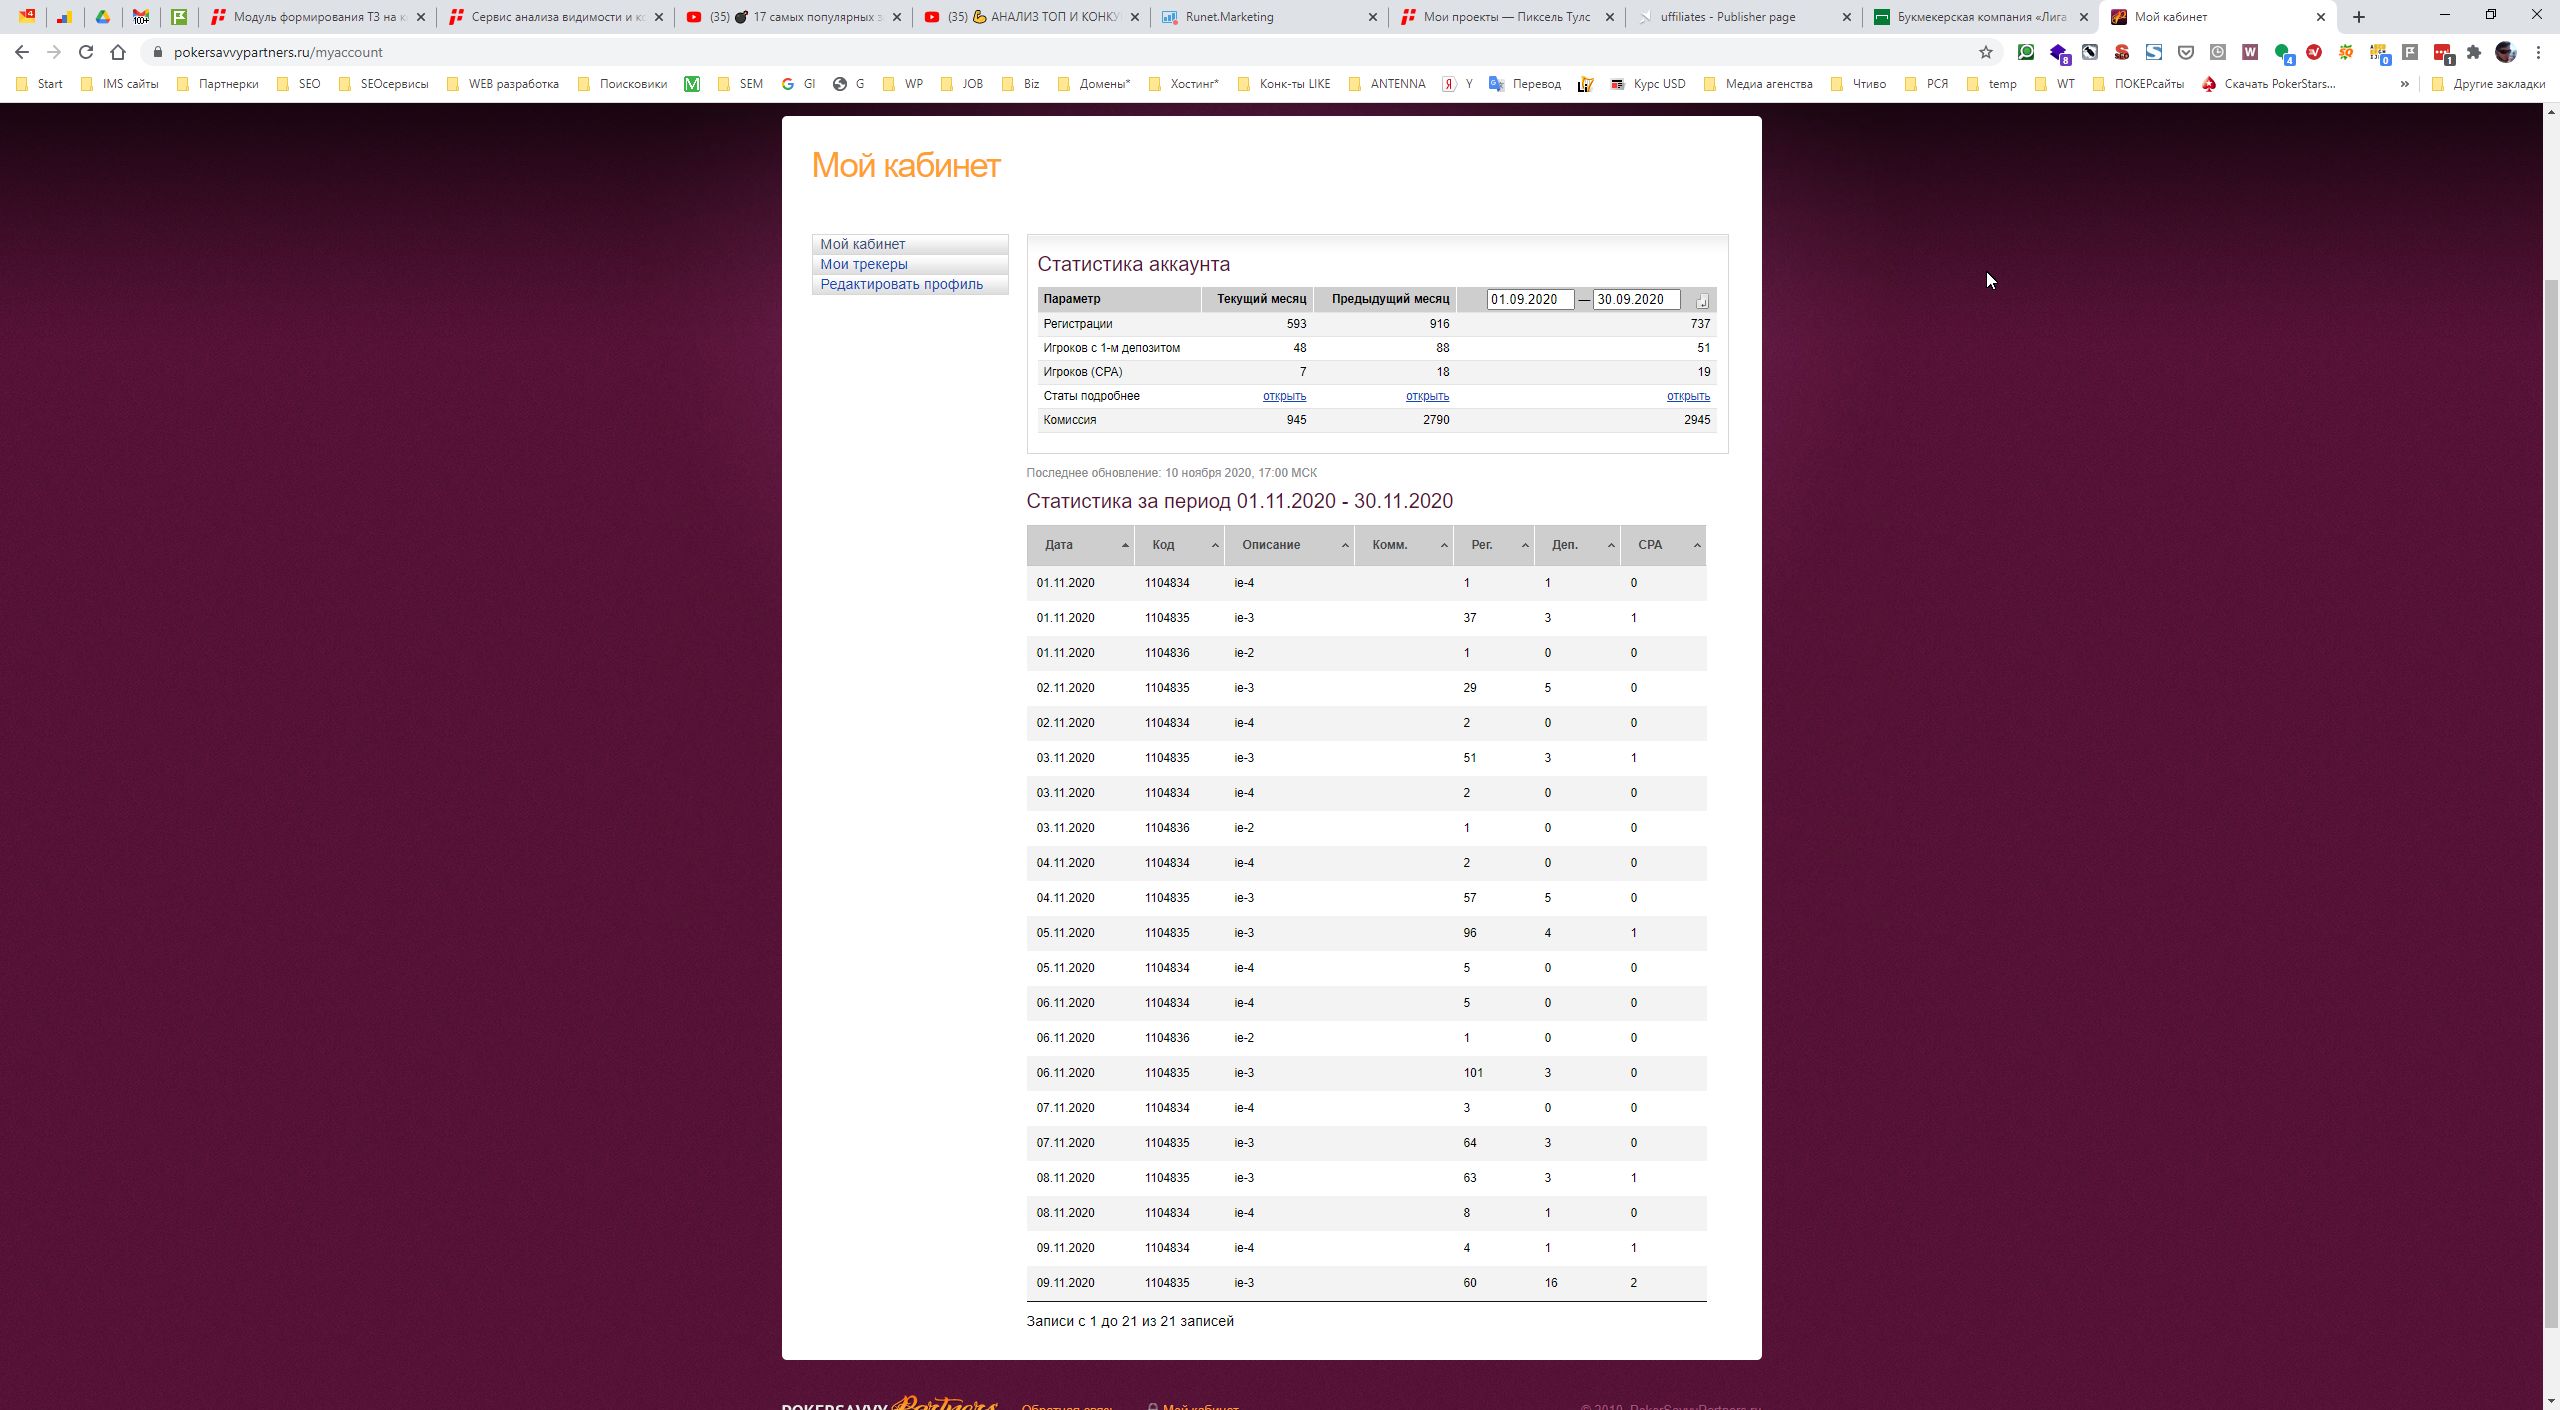The image size is (2560, 1410).
Task: Expand the hidden bookmarks overflow chevron
Action: pyautogui.click(x=2404, y=84)
